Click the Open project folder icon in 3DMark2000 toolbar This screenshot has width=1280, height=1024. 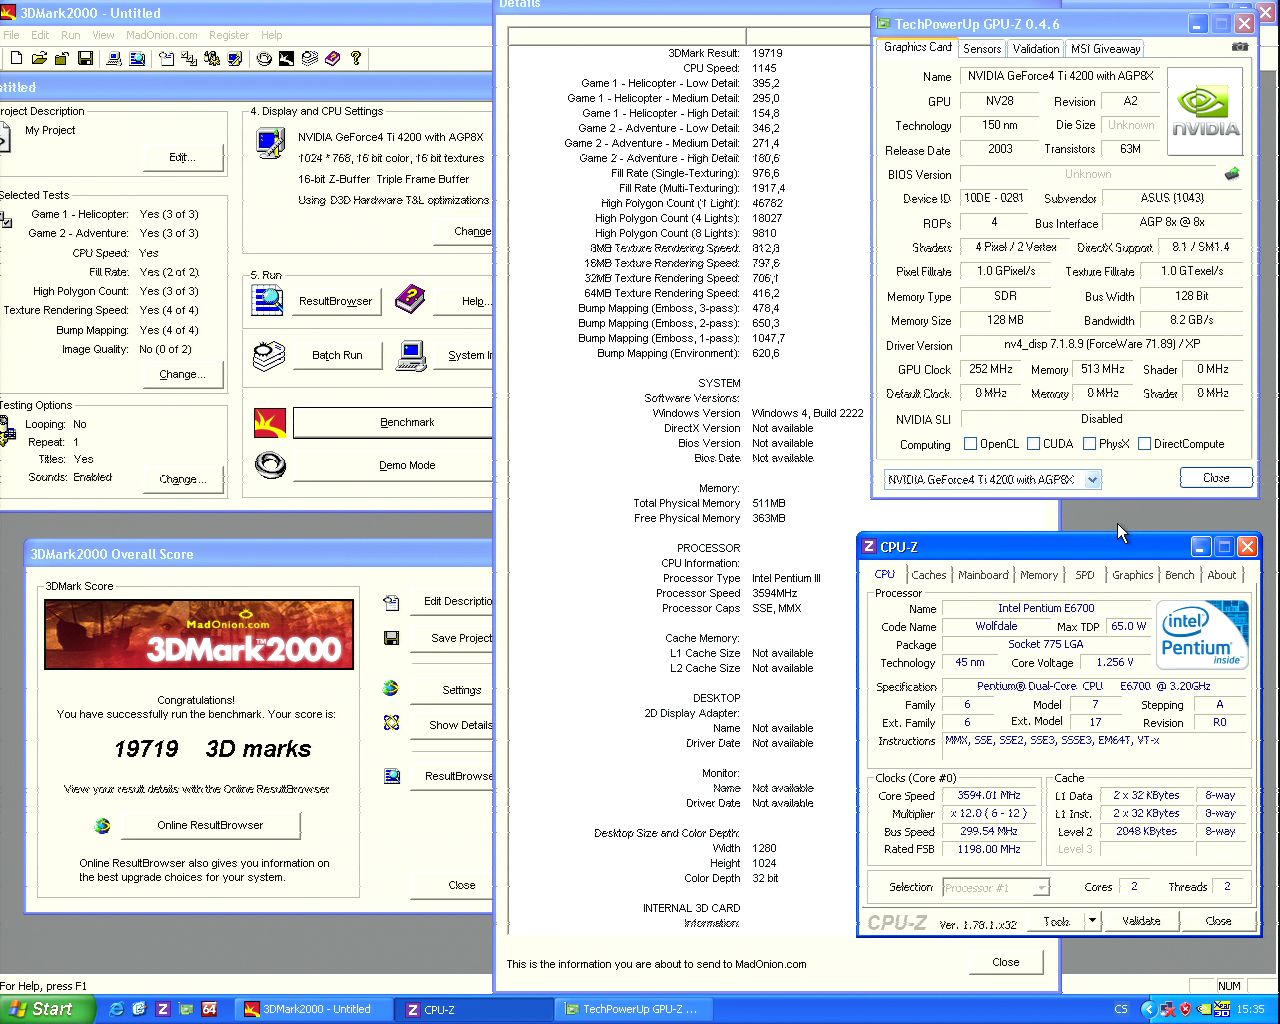point(40,59)
